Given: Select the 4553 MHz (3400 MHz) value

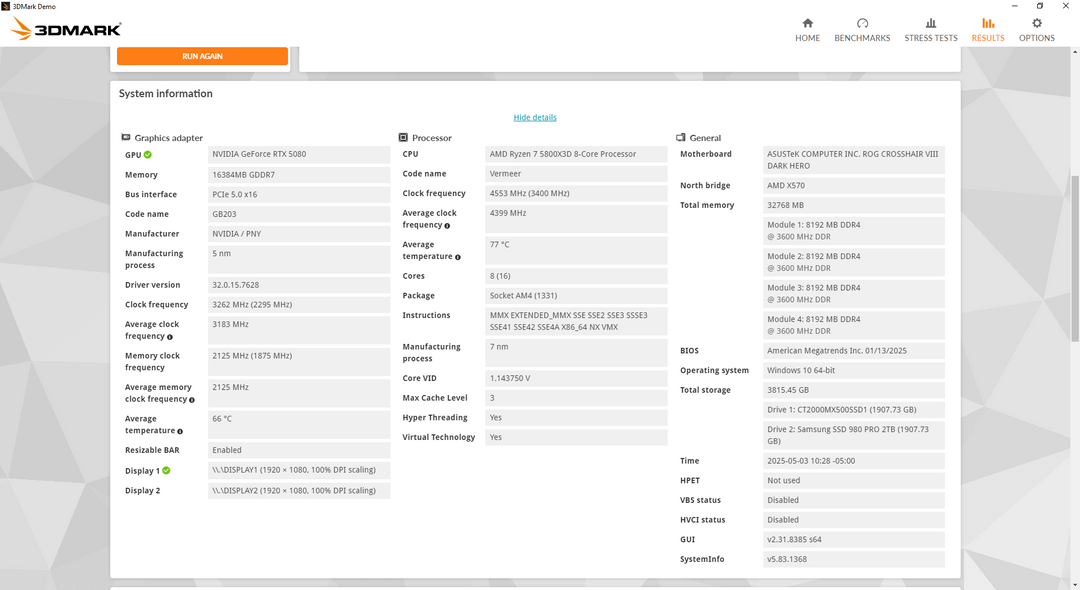Looking at the screenshot, I should [576, 193].
